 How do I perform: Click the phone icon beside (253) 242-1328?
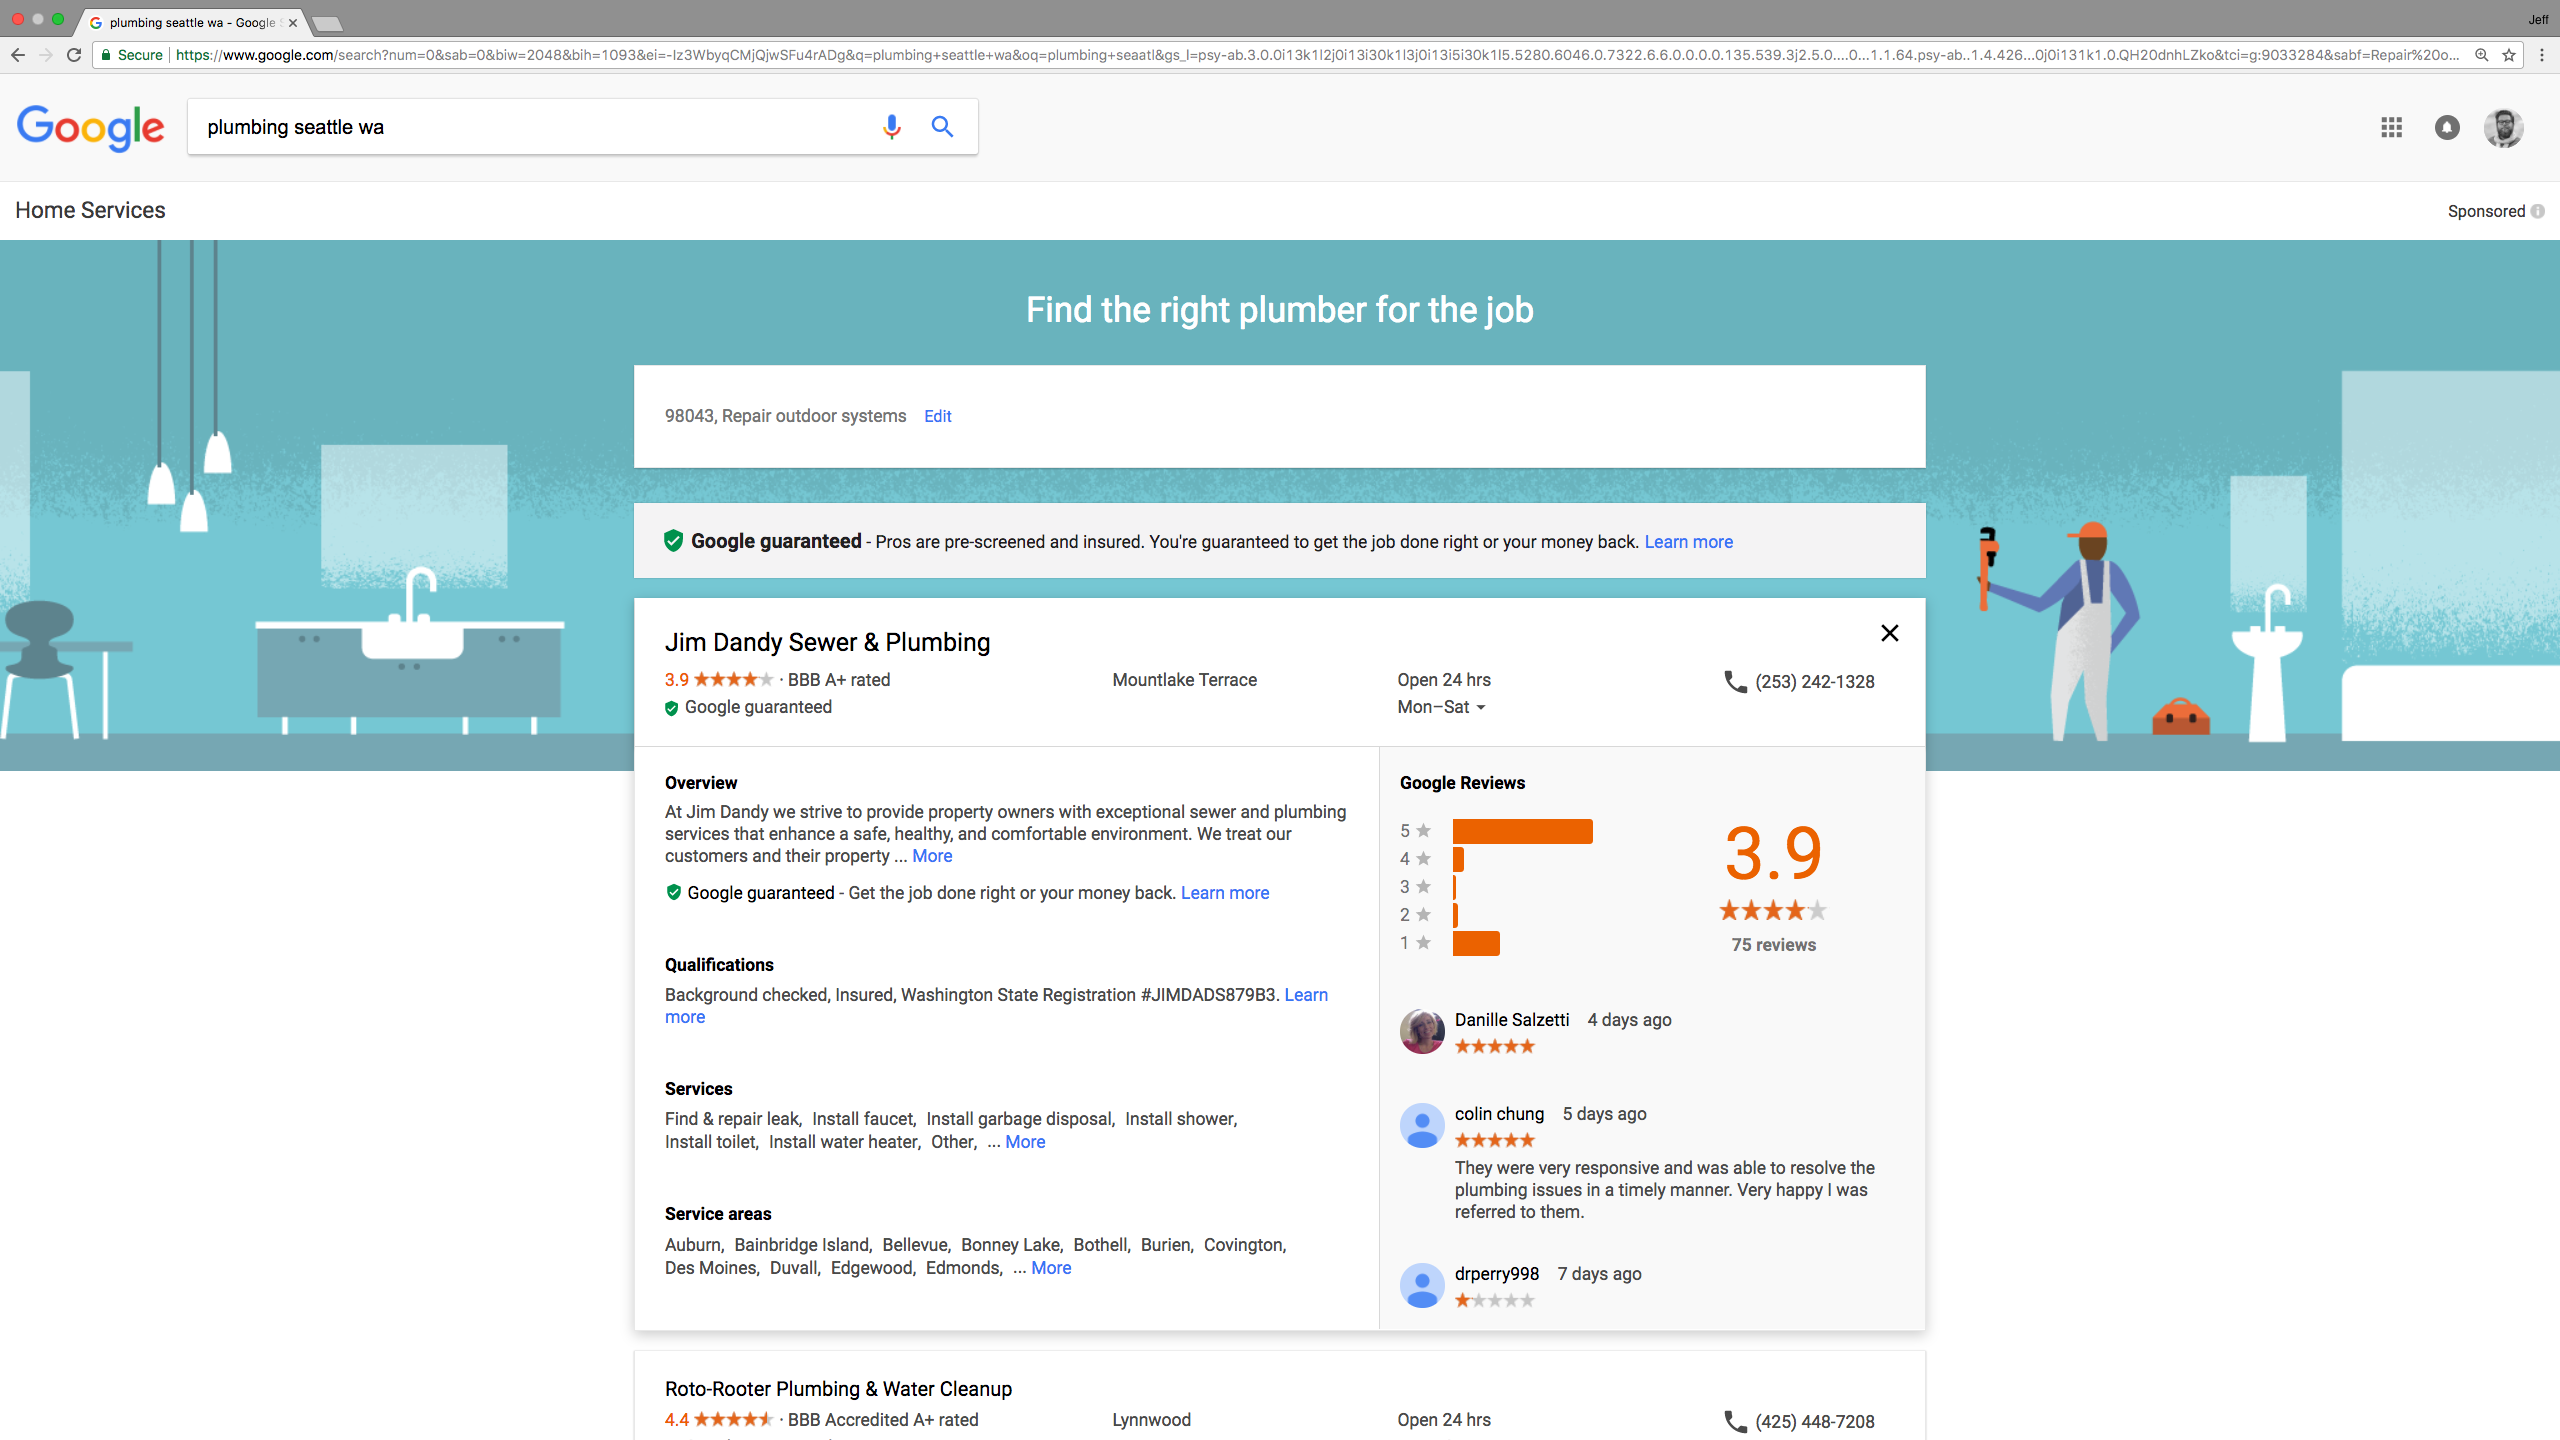tap(1735, 681)
